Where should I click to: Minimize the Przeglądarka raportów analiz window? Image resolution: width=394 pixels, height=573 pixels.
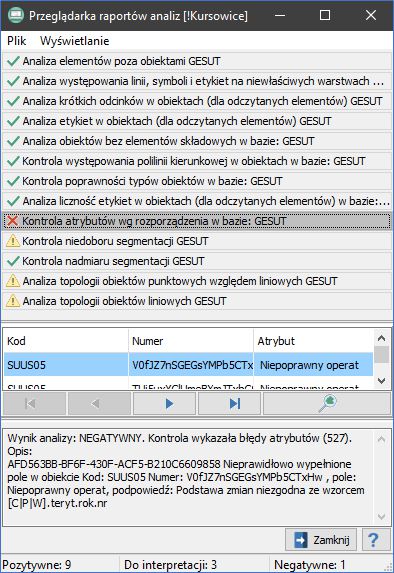280,15
